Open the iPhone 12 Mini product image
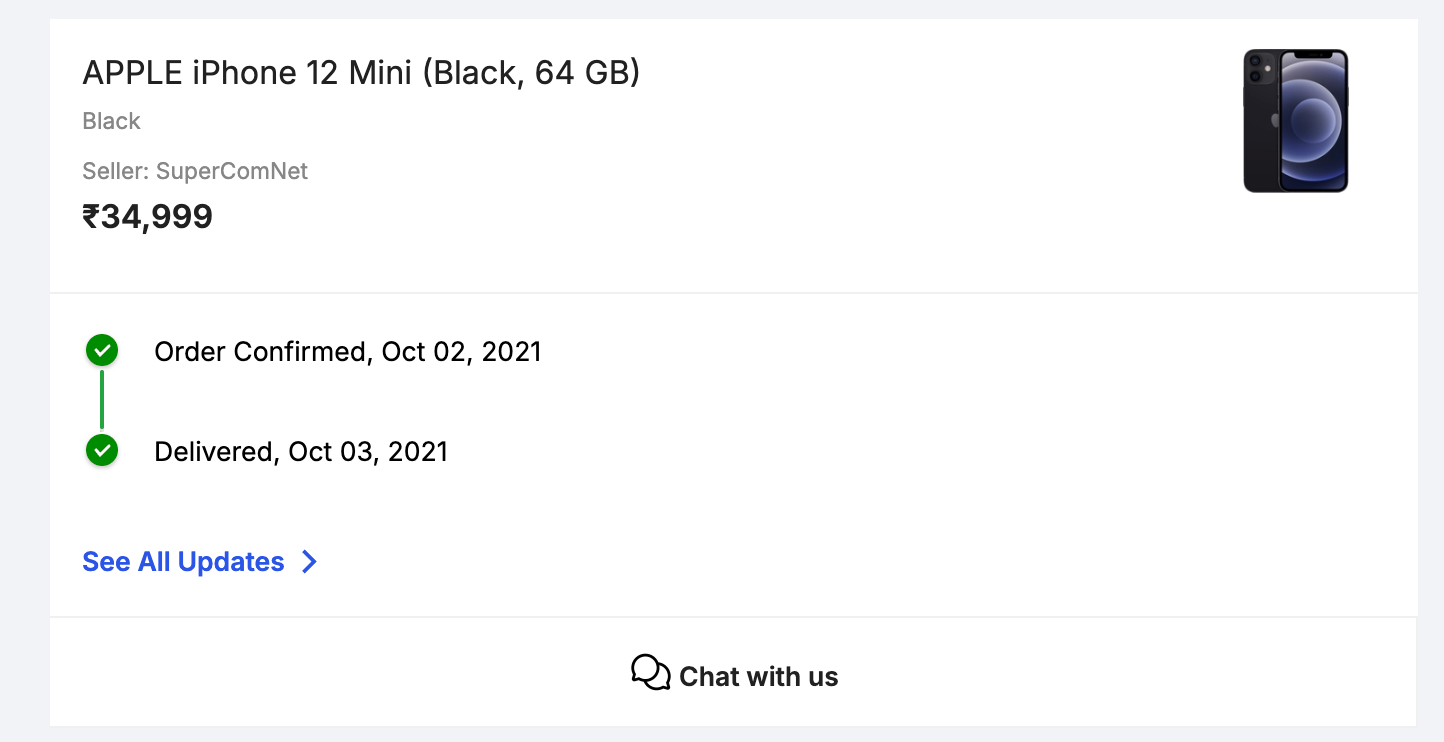The width and height of the screenshot is (1444, 742). (x=1295, y=120)
